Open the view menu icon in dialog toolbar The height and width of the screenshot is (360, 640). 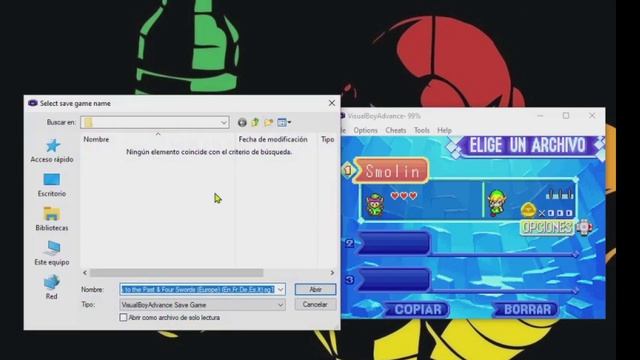pyautogui.click(x=284, y=122)
